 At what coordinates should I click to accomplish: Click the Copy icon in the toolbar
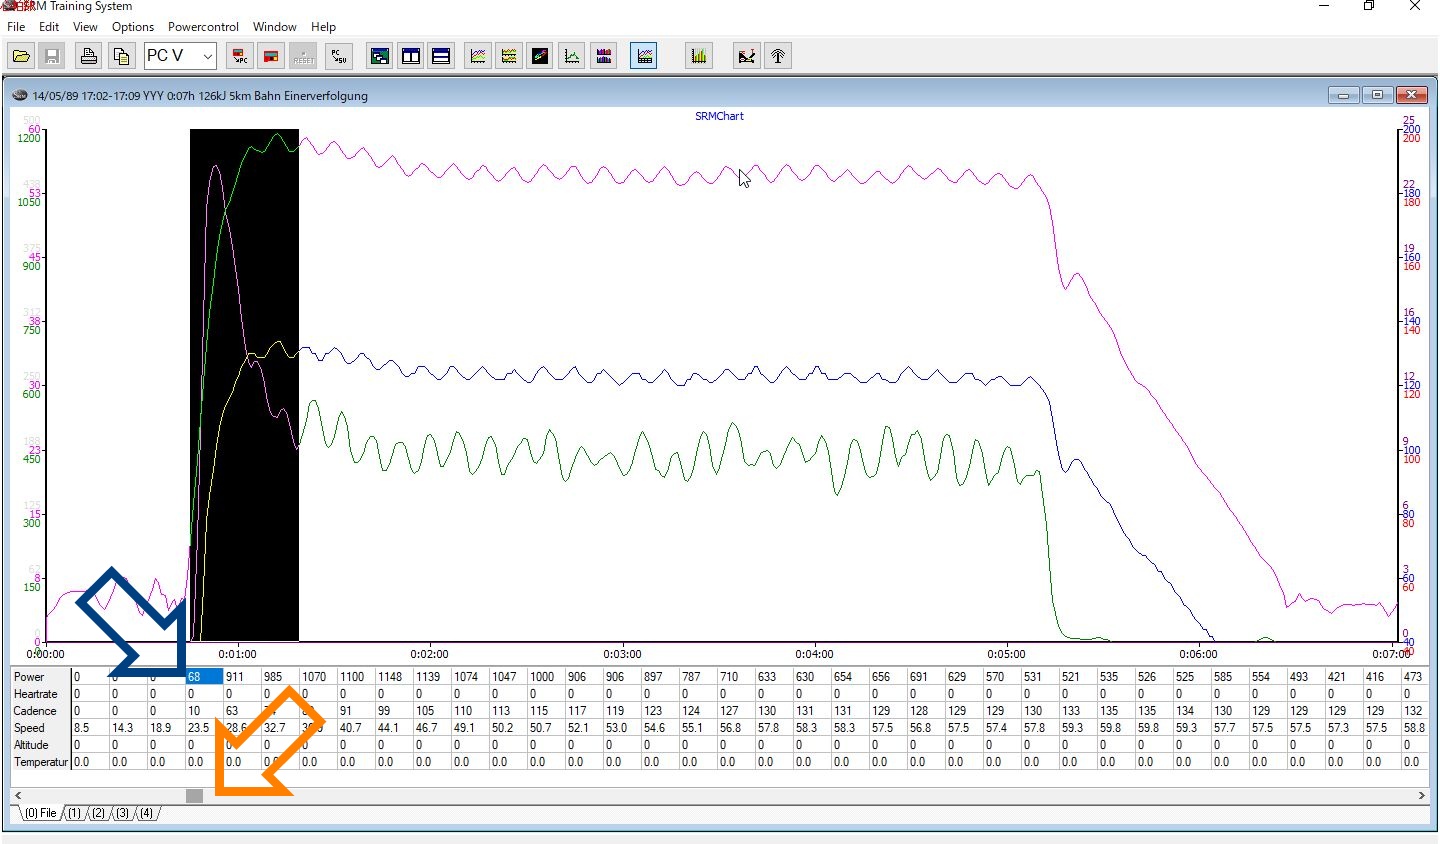[x=122, y=56]
